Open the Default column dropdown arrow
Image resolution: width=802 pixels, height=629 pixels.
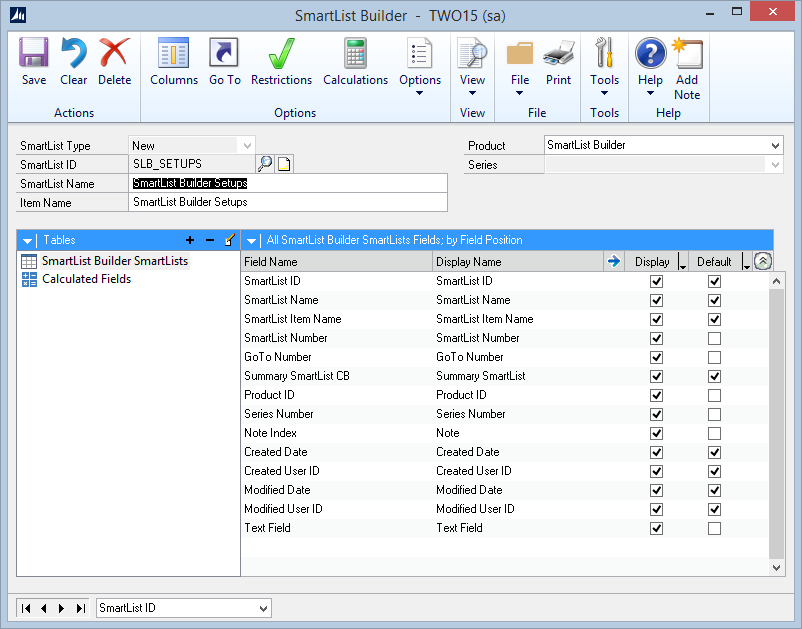point(746,262)
